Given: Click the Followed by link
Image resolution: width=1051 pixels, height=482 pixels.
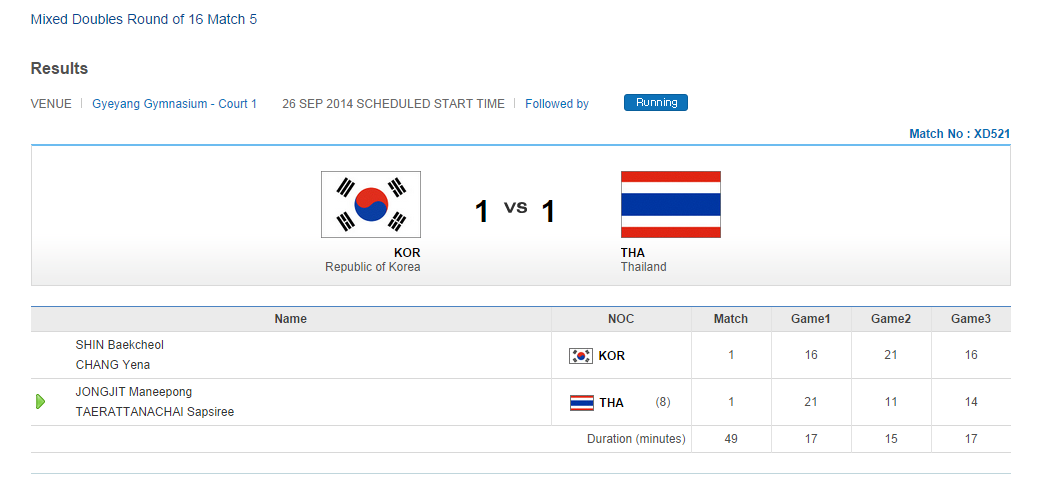Looking at the screenshot, I should (557, 104).
